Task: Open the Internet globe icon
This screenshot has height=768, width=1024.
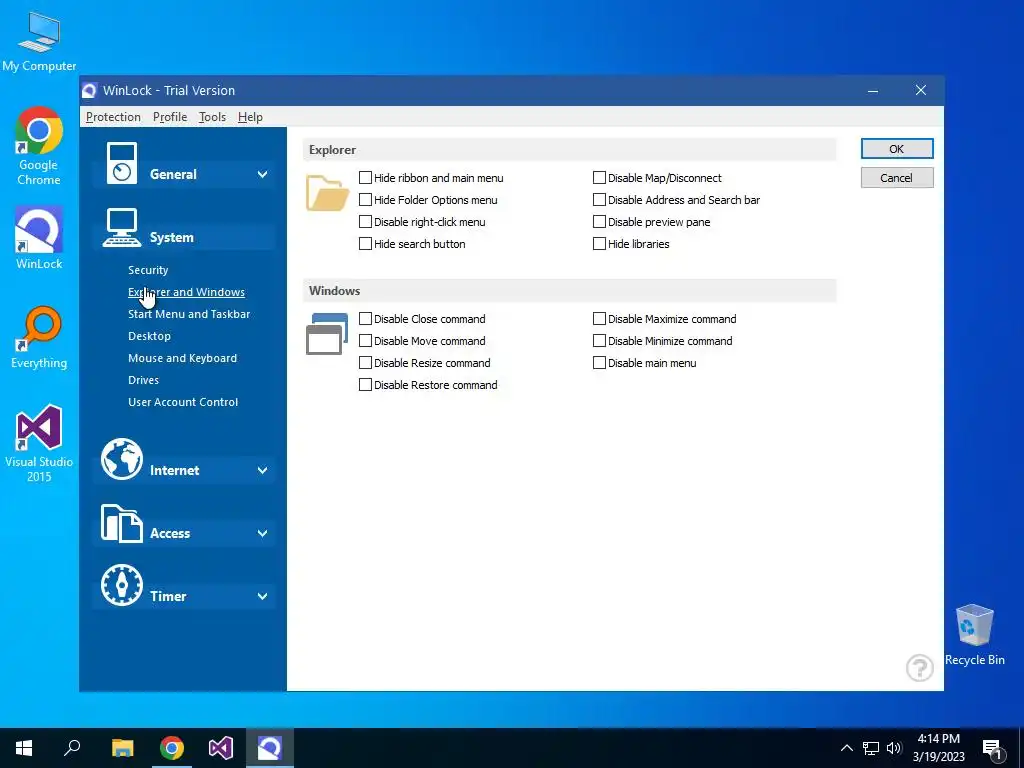Action: click(121, 459)
